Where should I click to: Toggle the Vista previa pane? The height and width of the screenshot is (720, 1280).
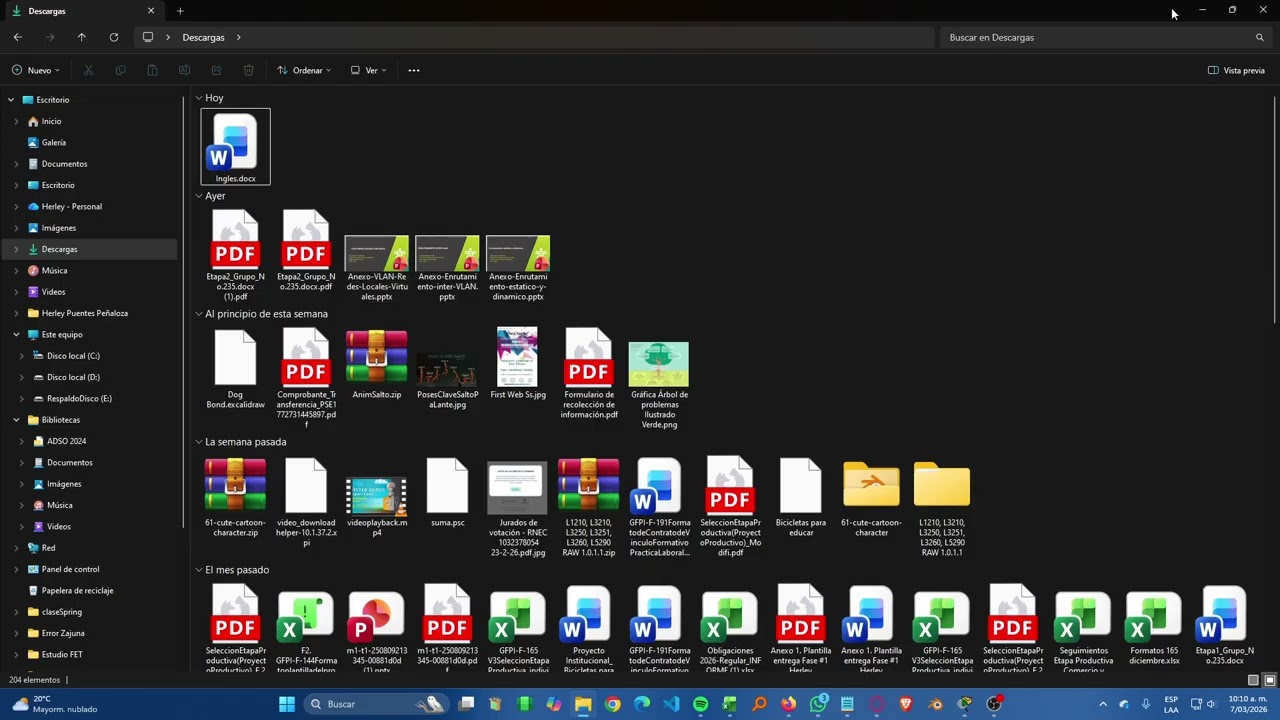(1236, 70)
